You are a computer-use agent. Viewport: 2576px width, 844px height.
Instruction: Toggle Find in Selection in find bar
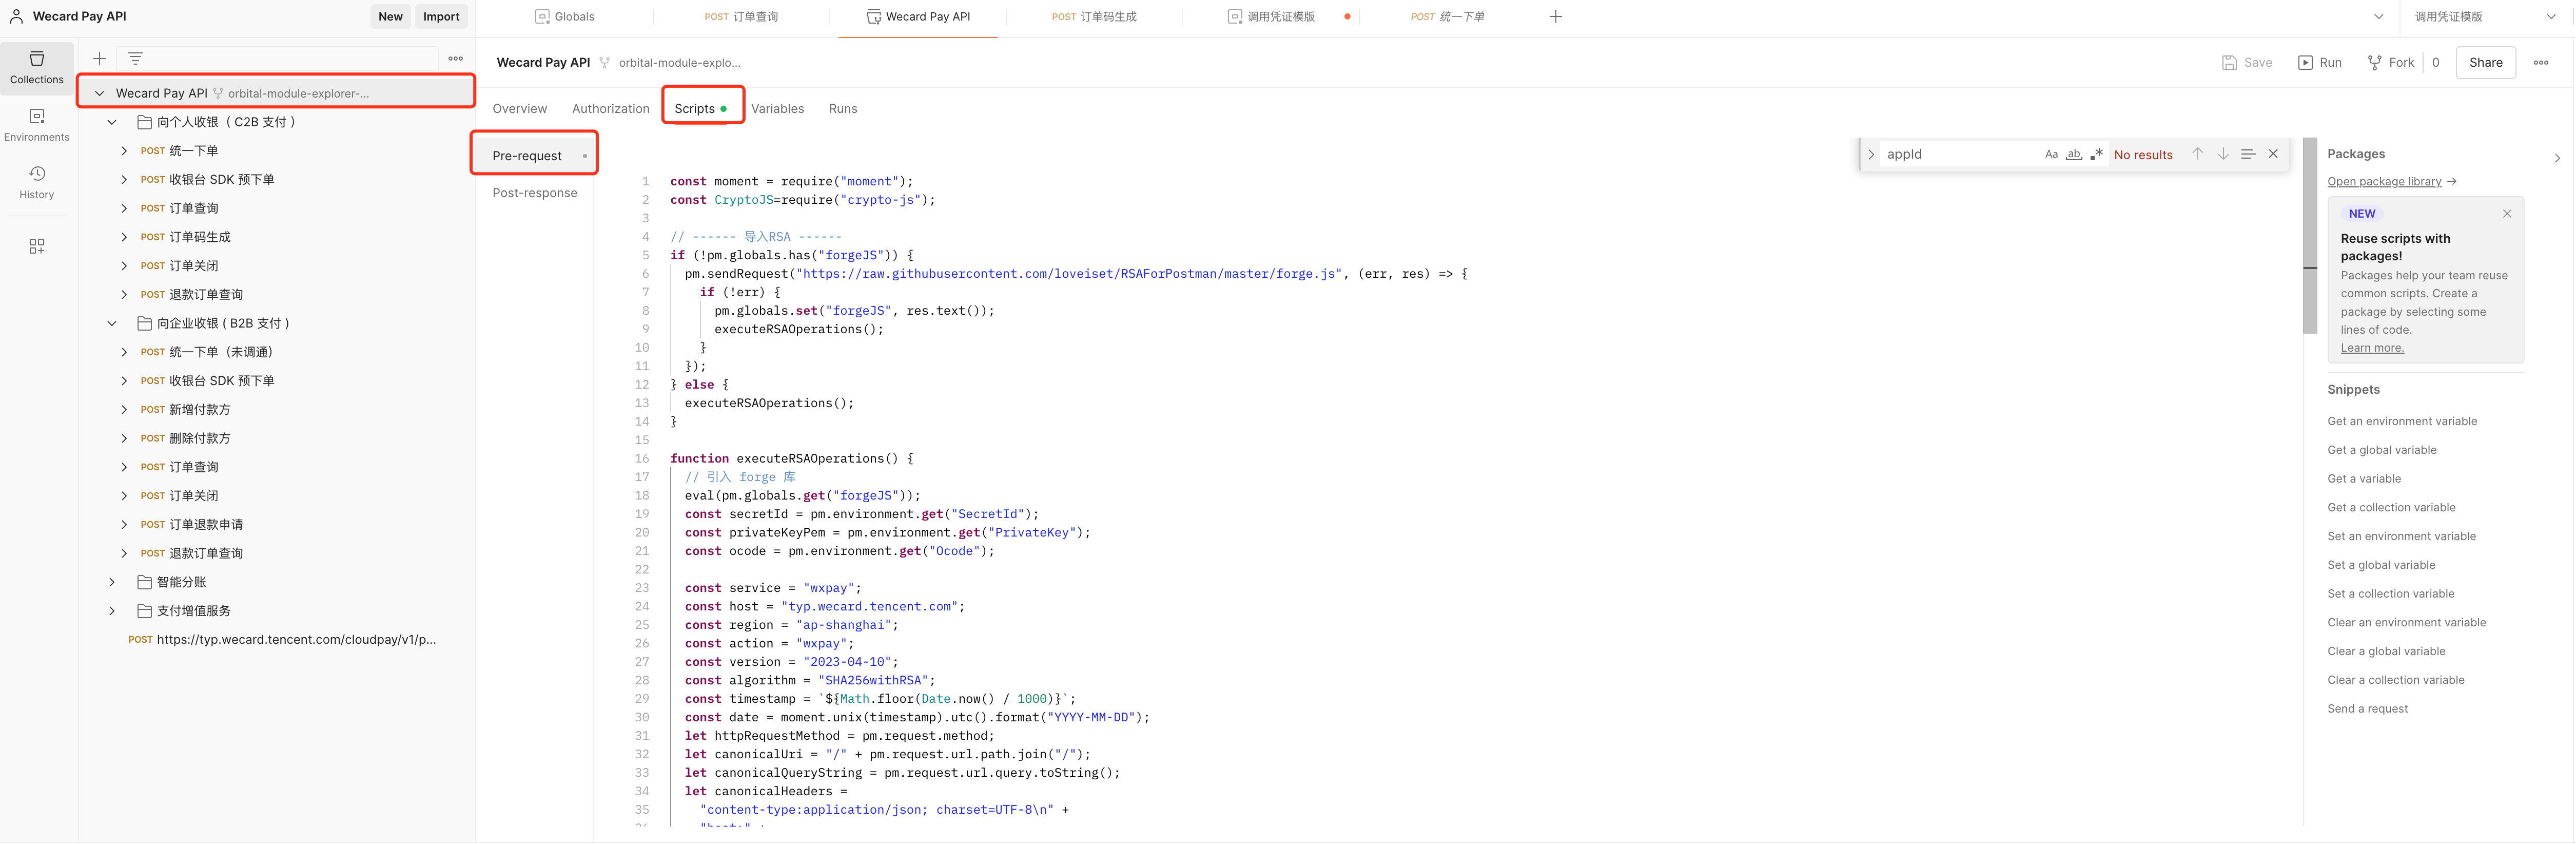click(x=2248, y=154)
